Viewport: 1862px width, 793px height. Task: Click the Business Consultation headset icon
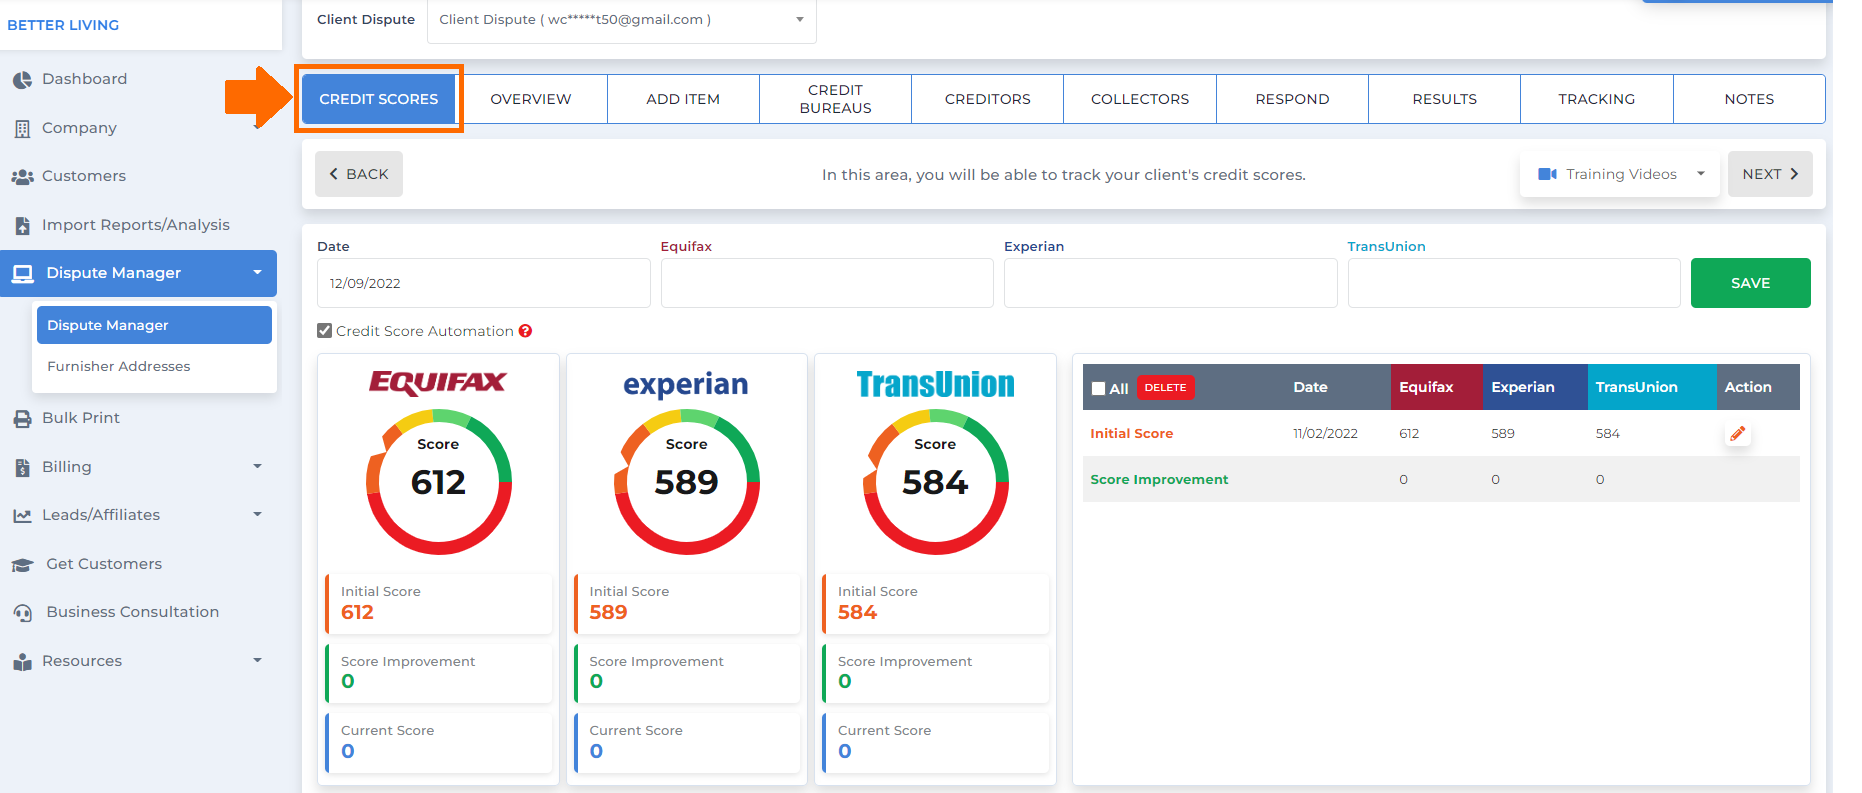[22, 613]
